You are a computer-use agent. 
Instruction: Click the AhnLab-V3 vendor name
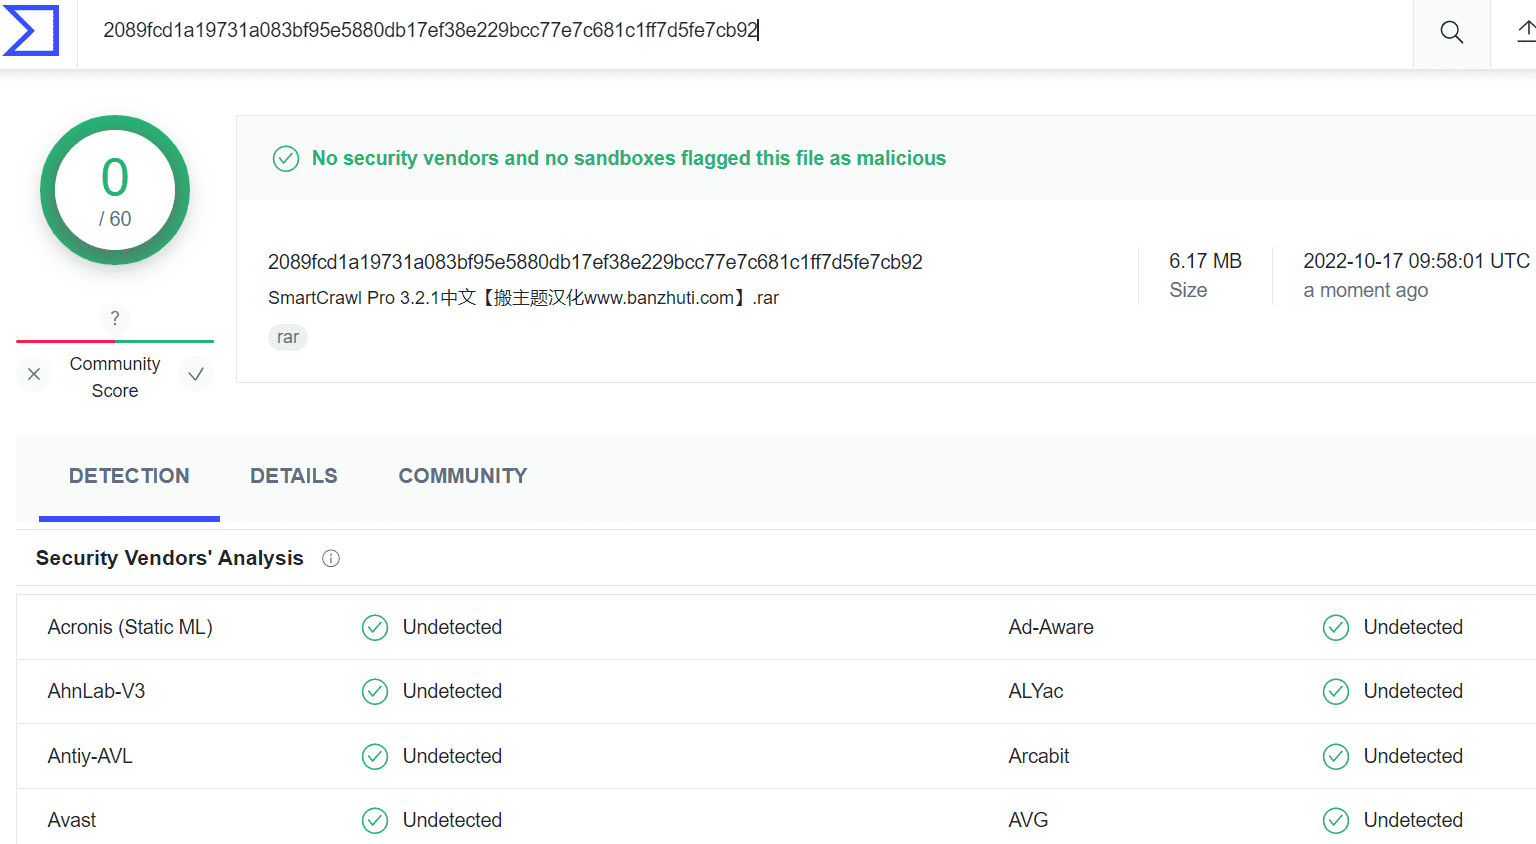[x=96, y=691]
